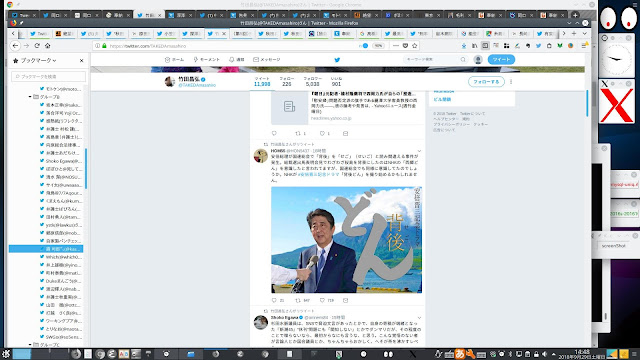Screen dimensions: 640x360
Task: Bookmark this page with star icon
Action: click(415, 46)
